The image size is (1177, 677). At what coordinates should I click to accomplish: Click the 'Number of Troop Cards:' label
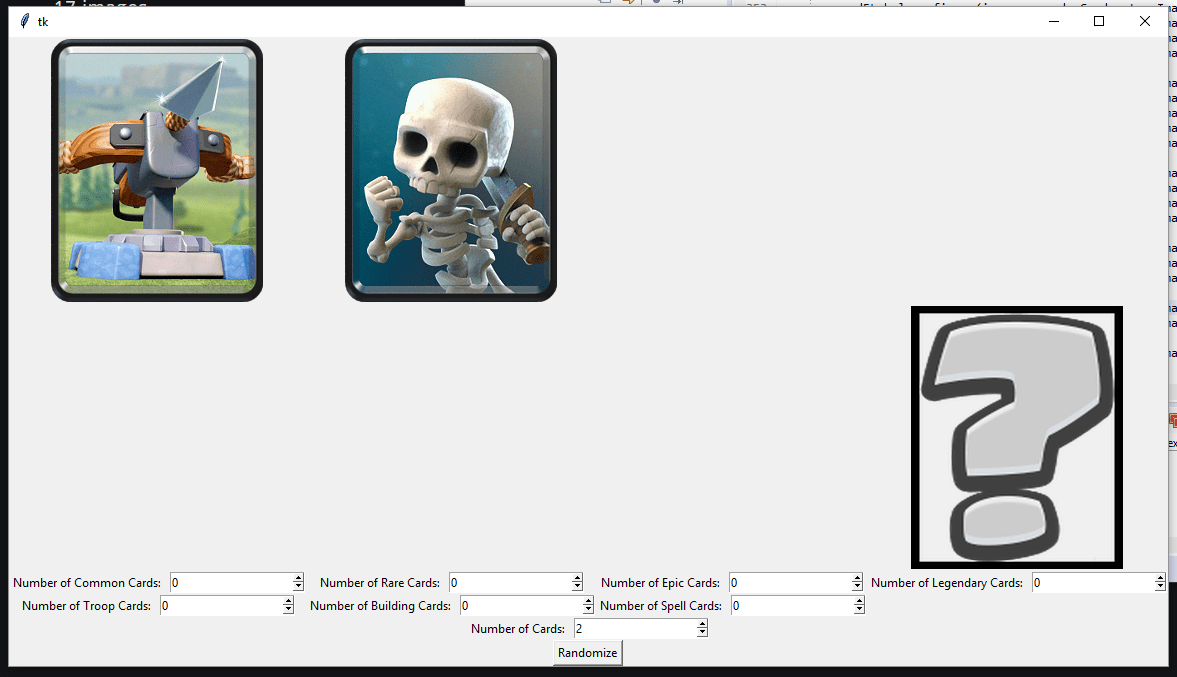pos(86,606)
